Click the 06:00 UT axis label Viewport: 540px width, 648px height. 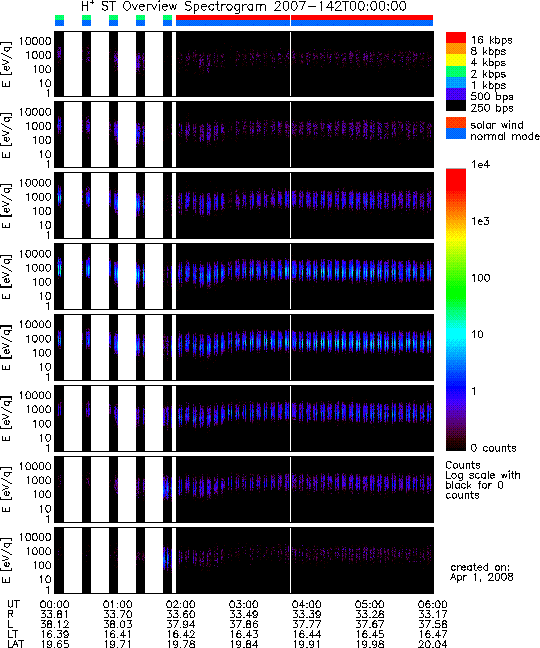432,605
